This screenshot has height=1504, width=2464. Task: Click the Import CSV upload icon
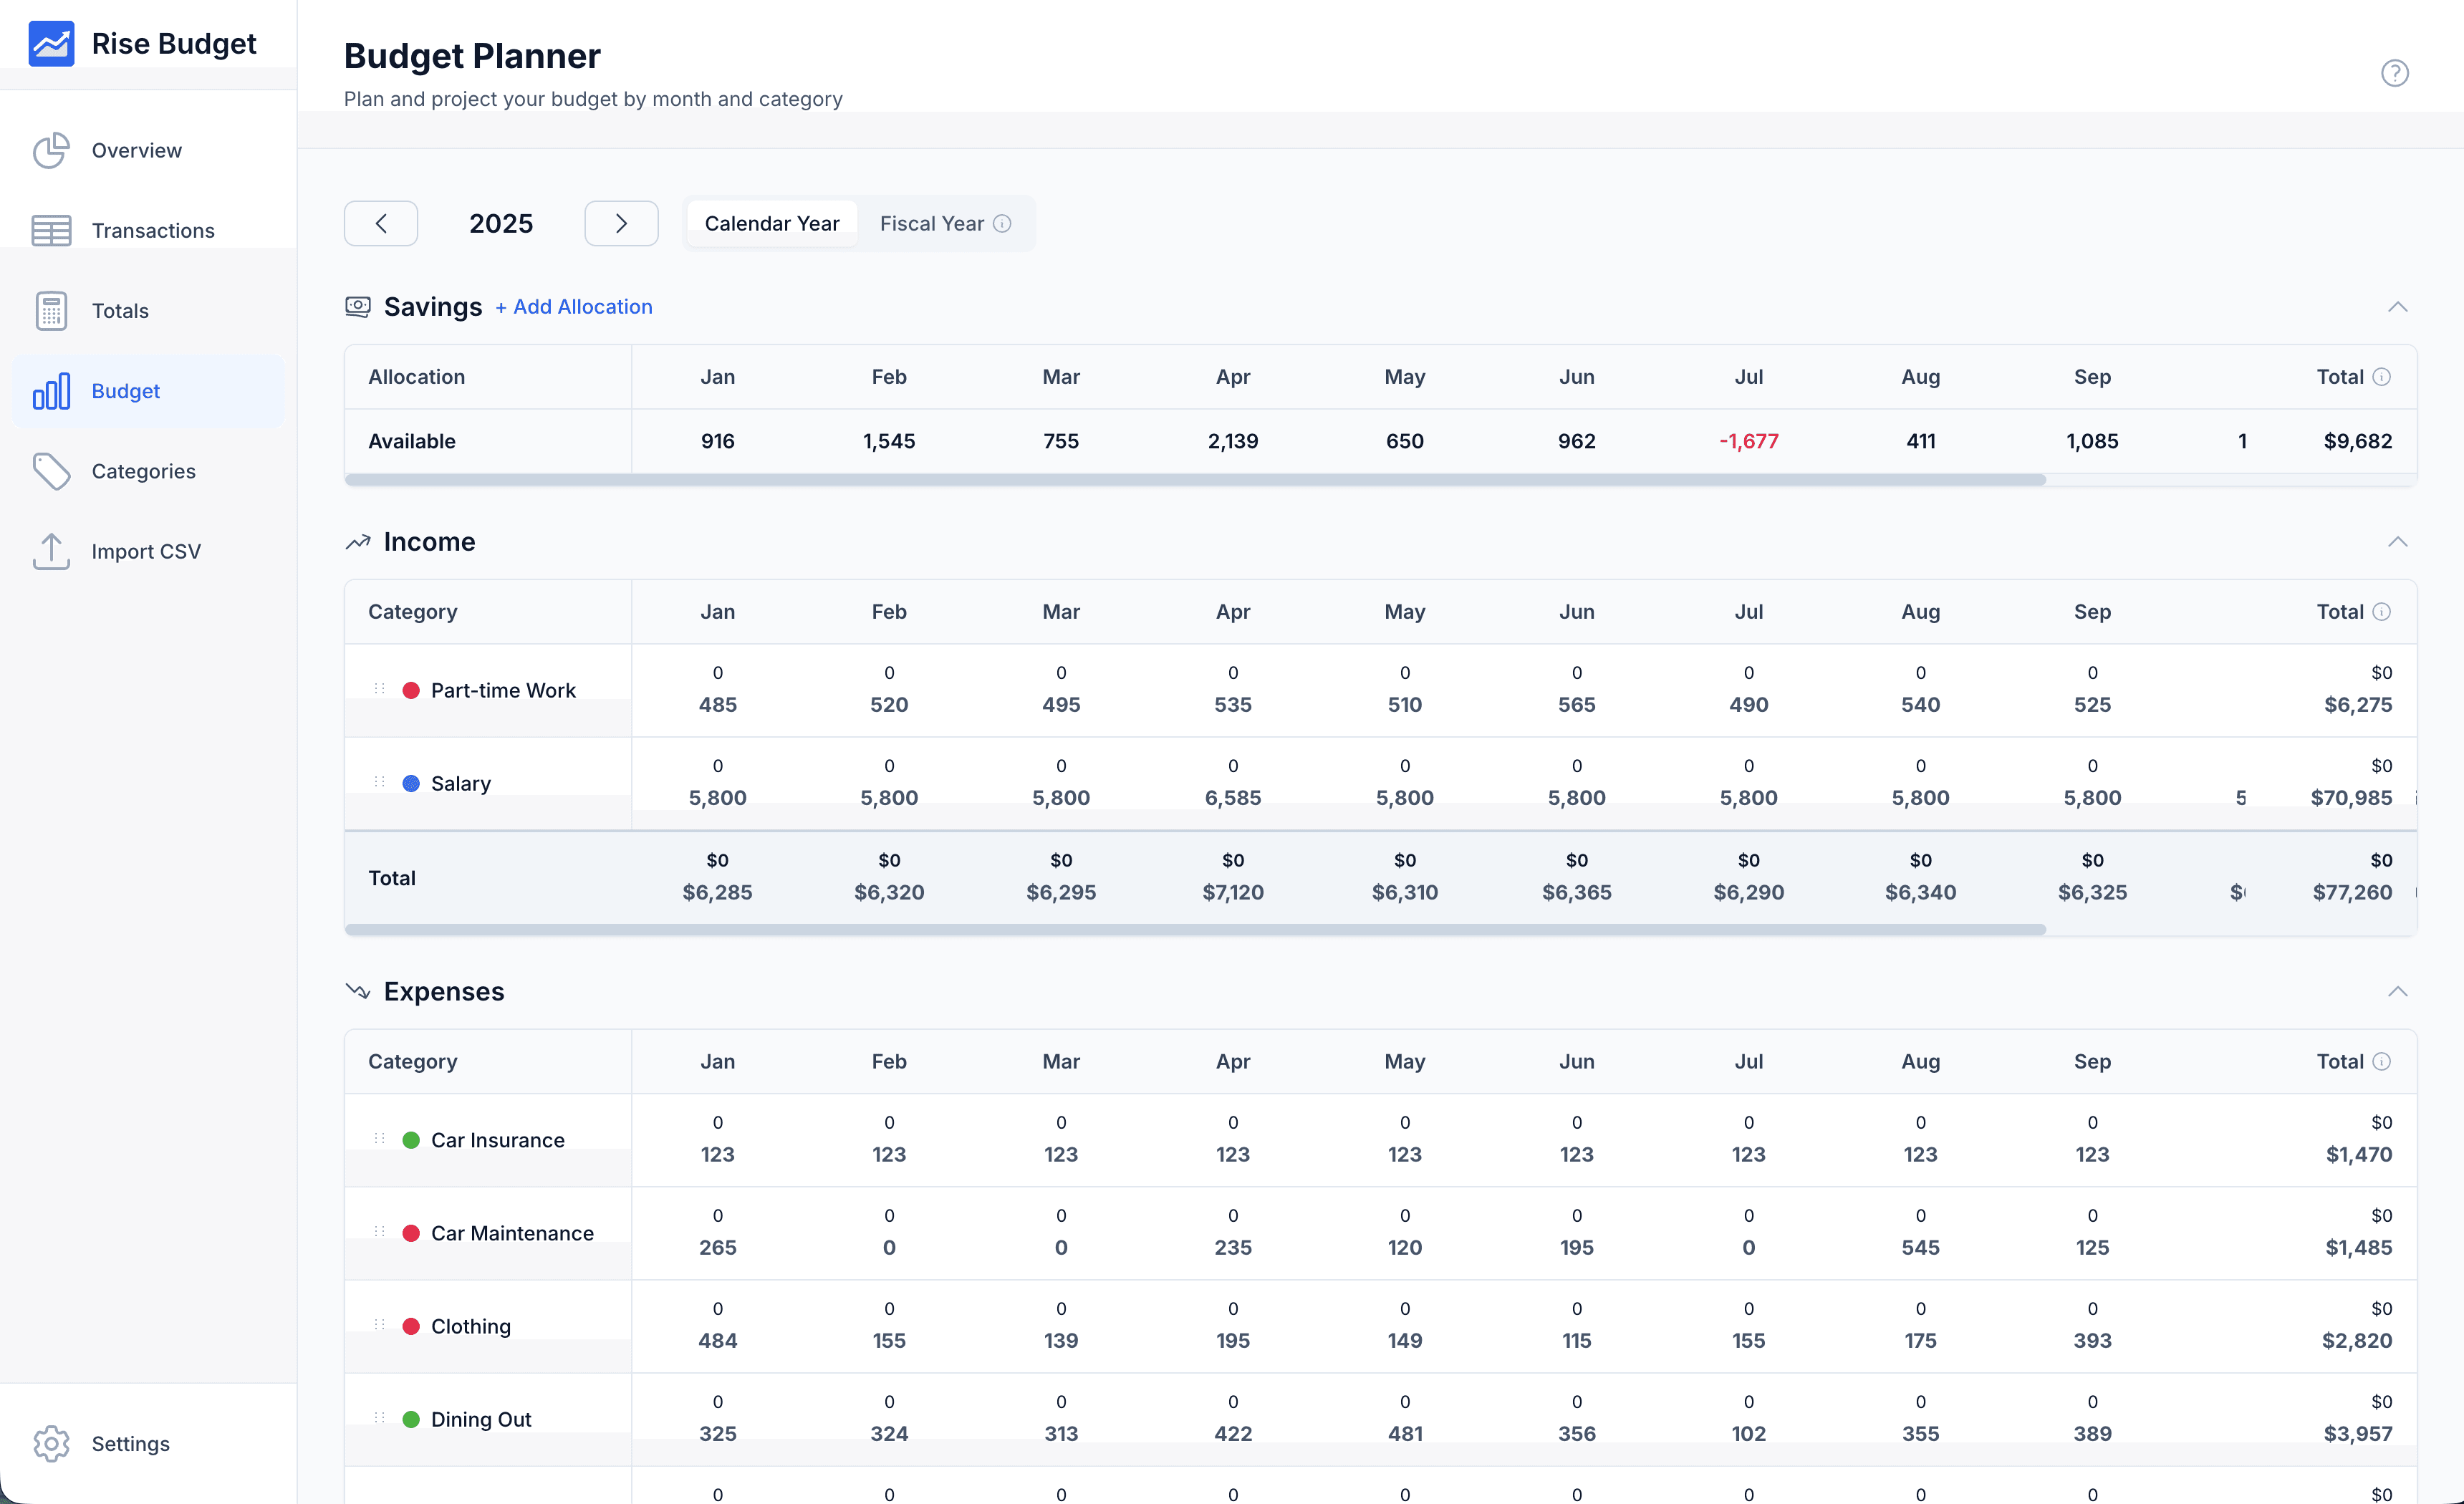click(x=51, y=551)
